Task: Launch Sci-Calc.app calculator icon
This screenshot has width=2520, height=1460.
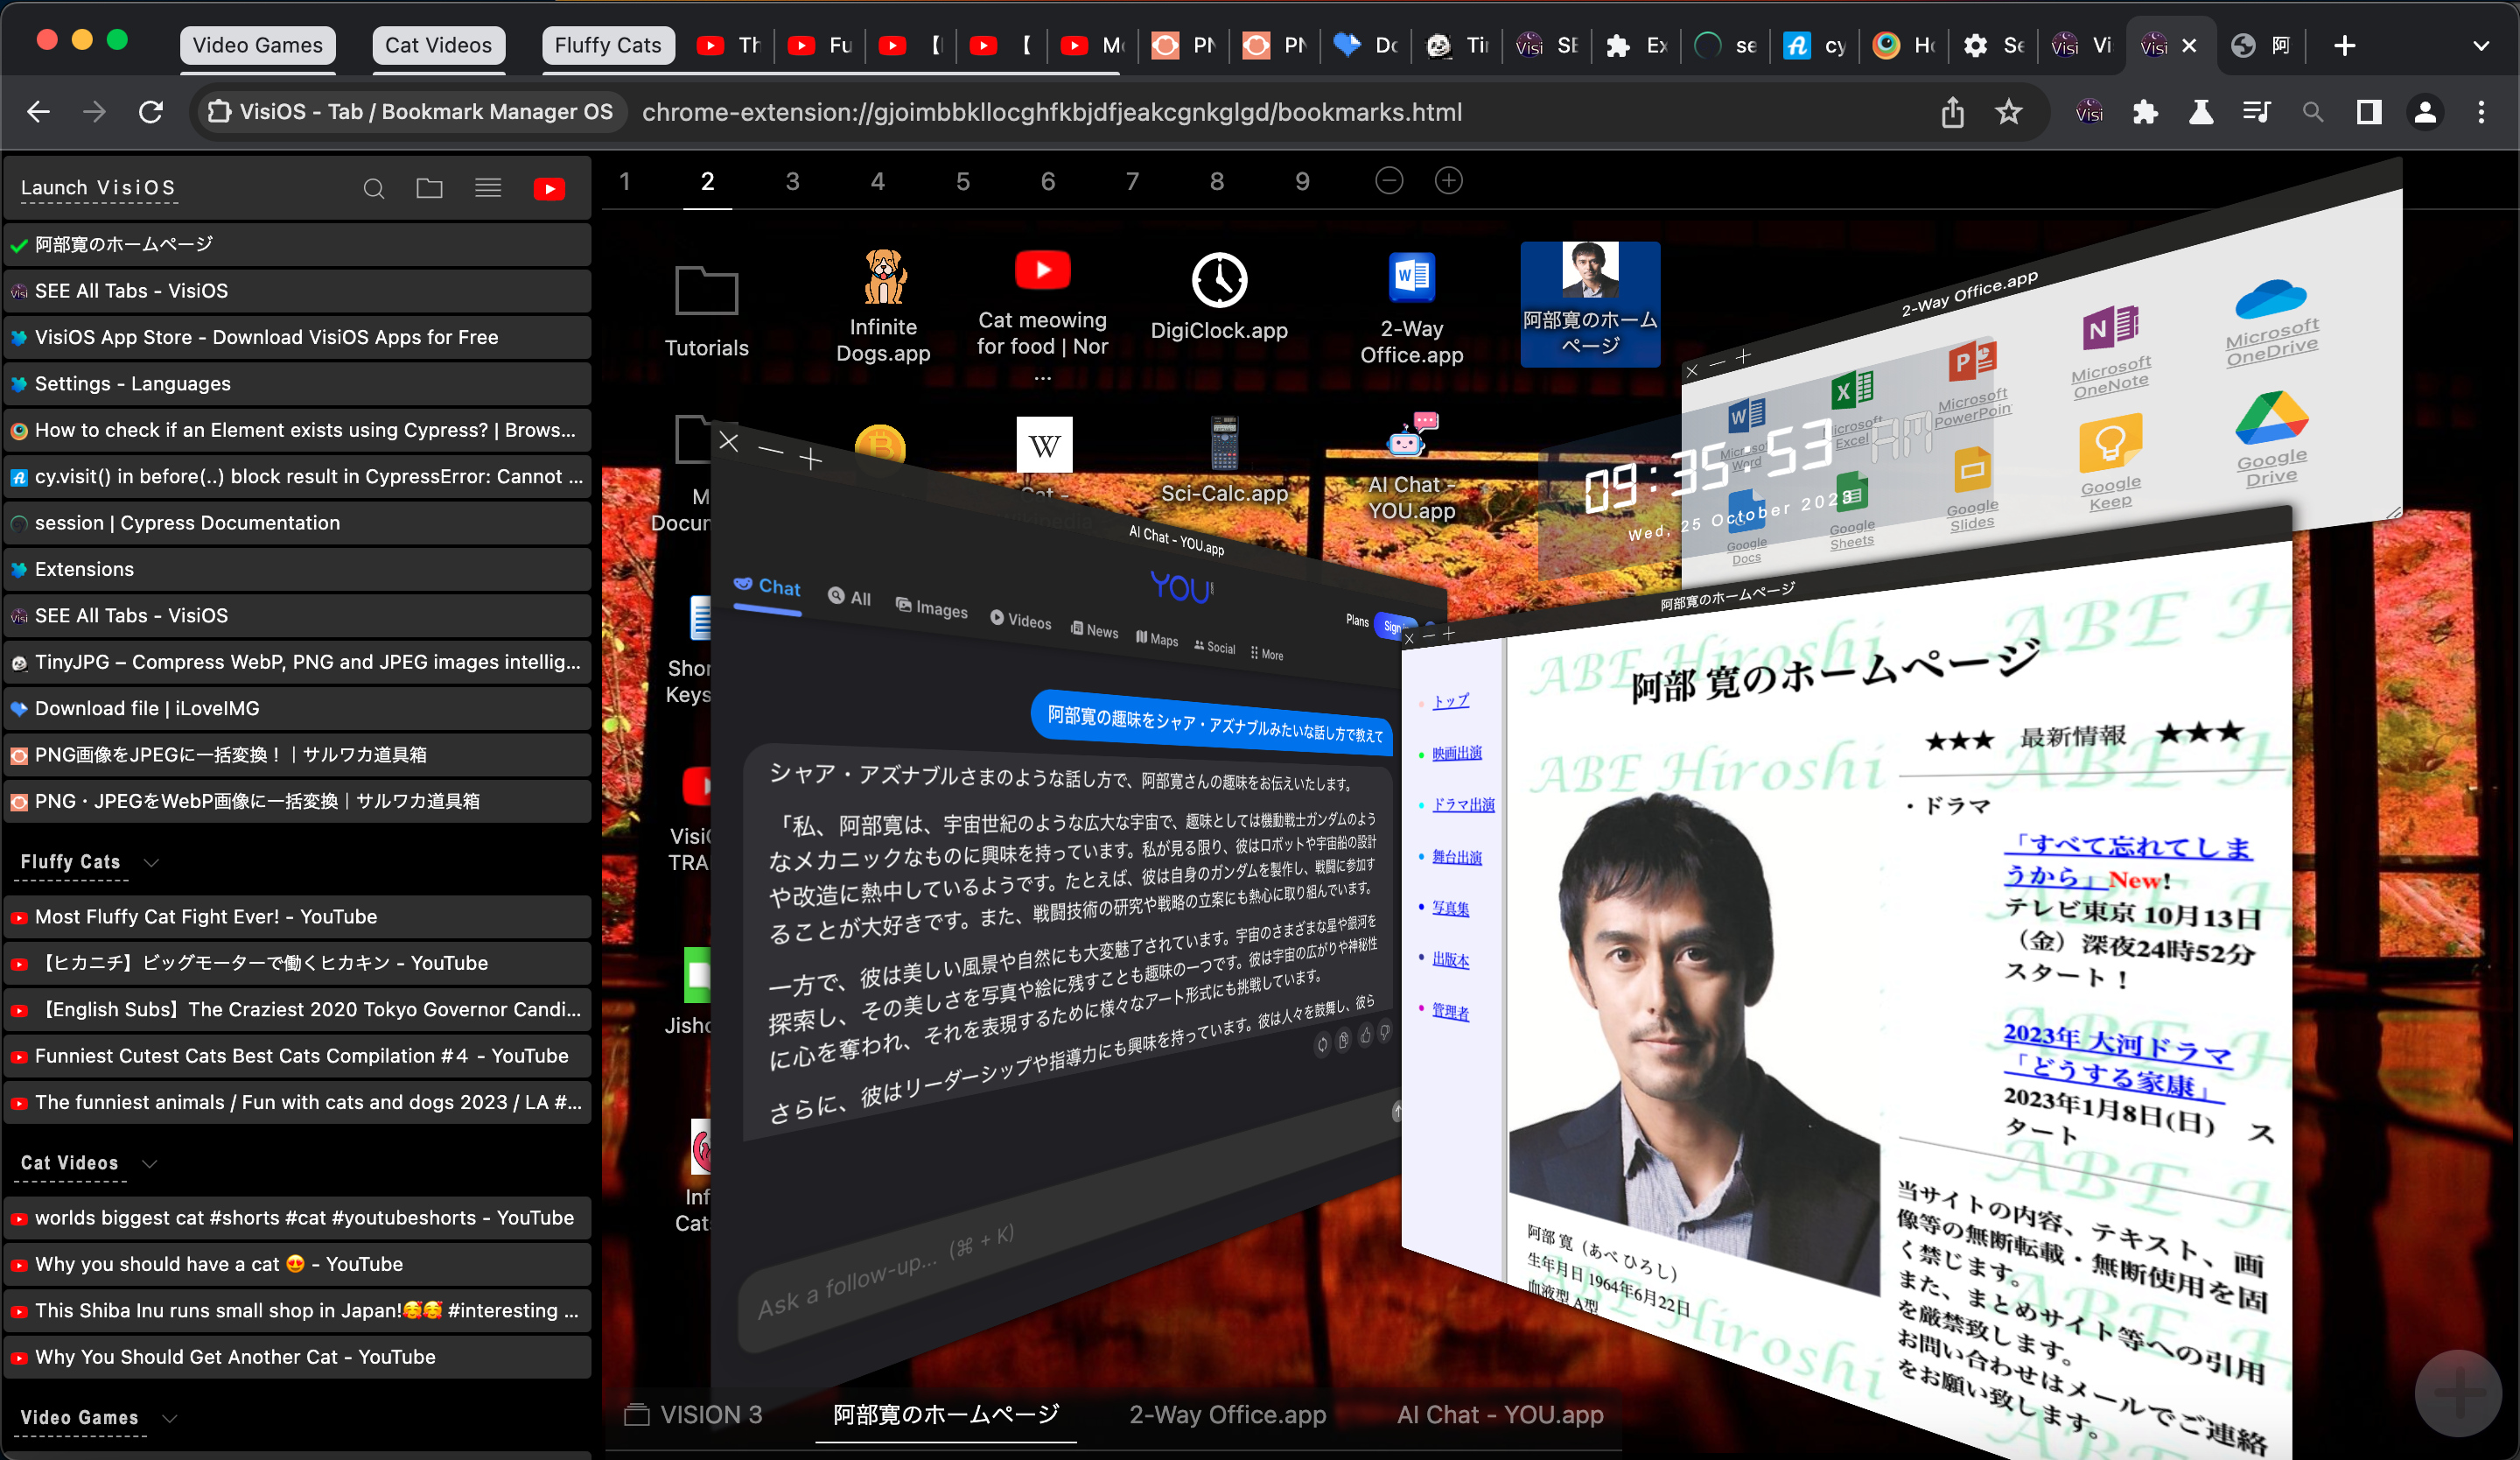Action: (1224, 460)
